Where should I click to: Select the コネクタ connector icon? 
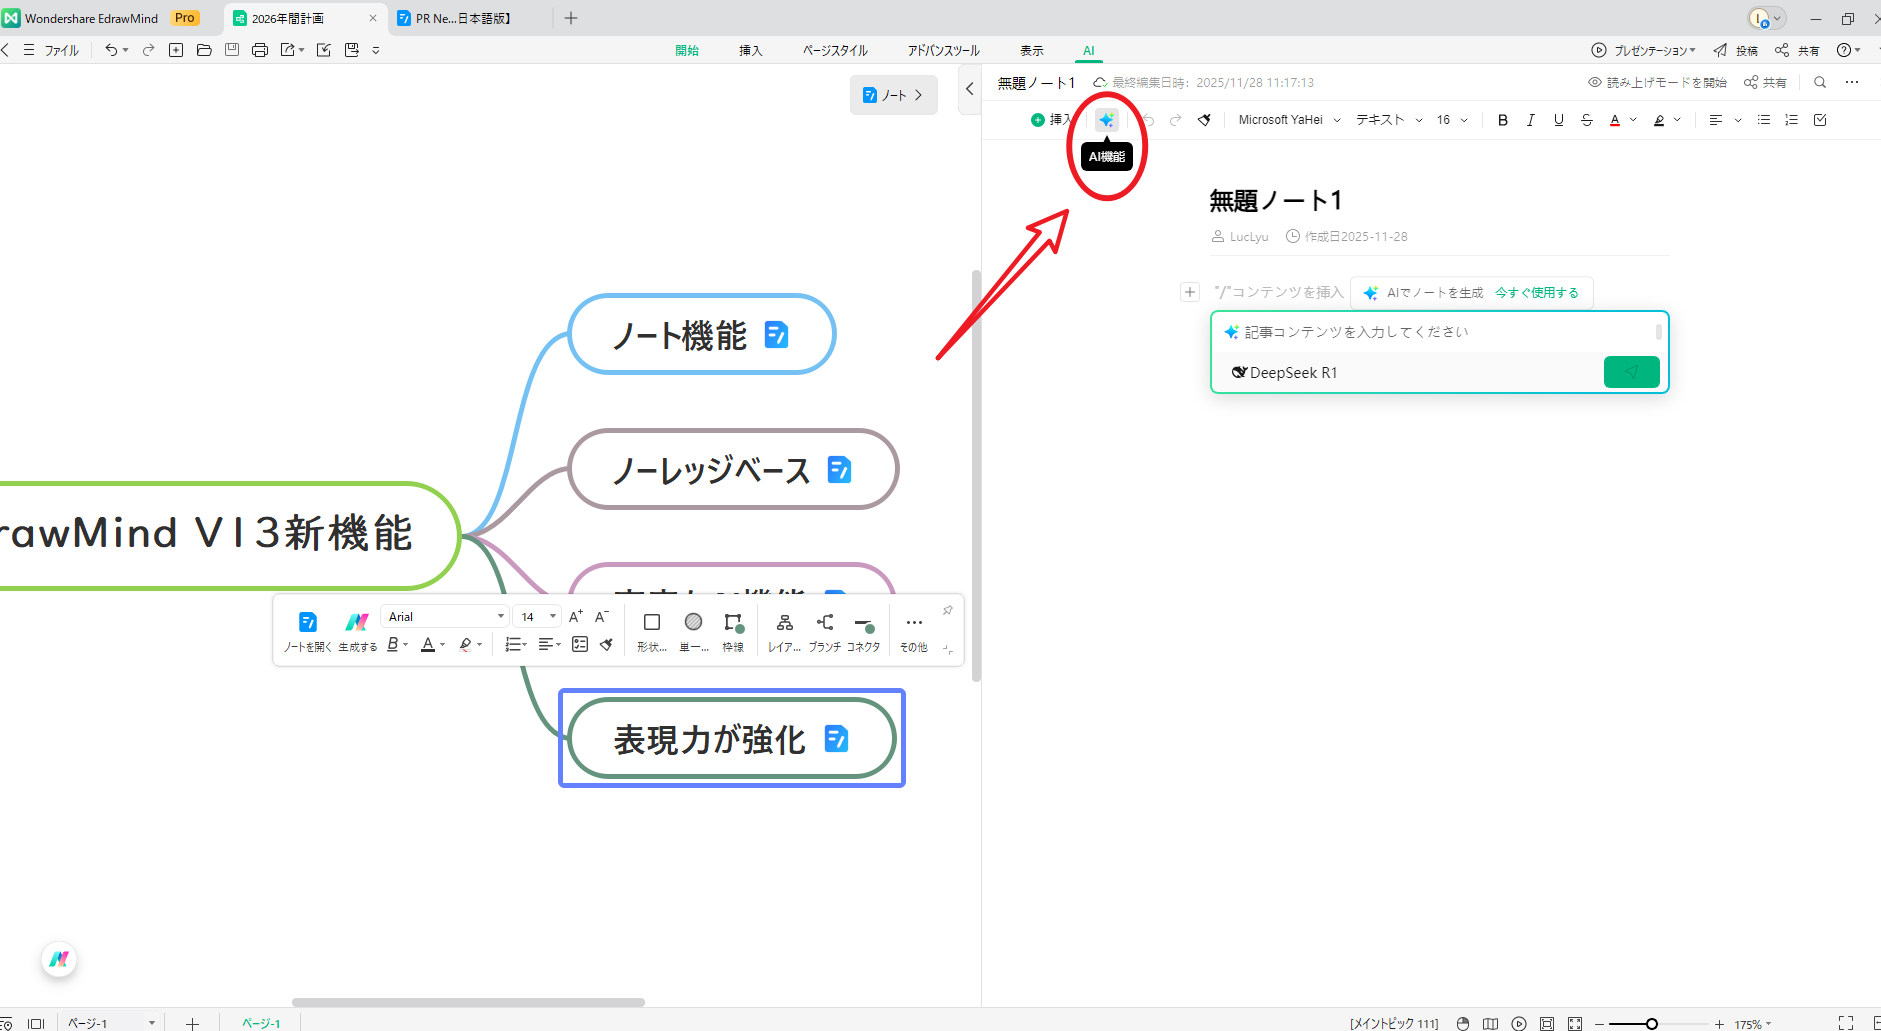click(x=864, y=622)
